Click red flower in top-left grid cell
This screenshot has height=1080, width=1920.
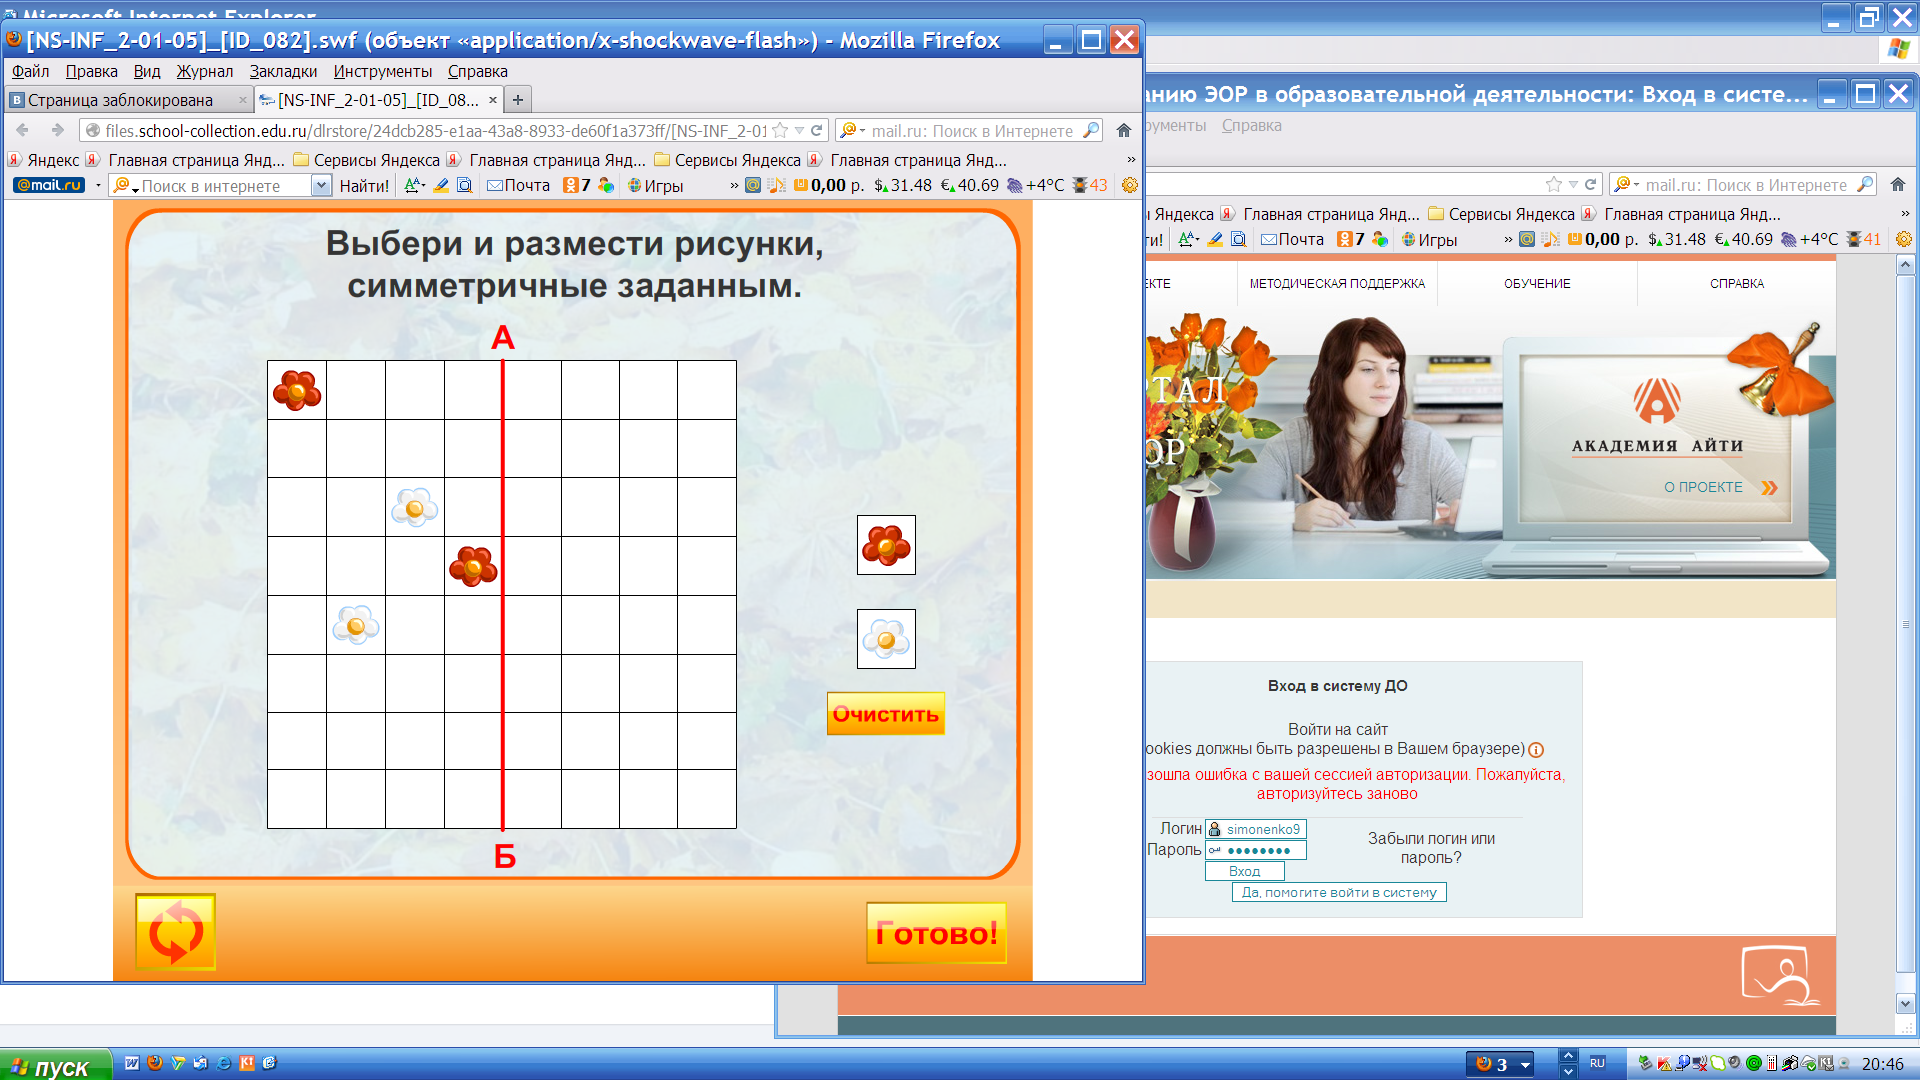tap(297, 390)
